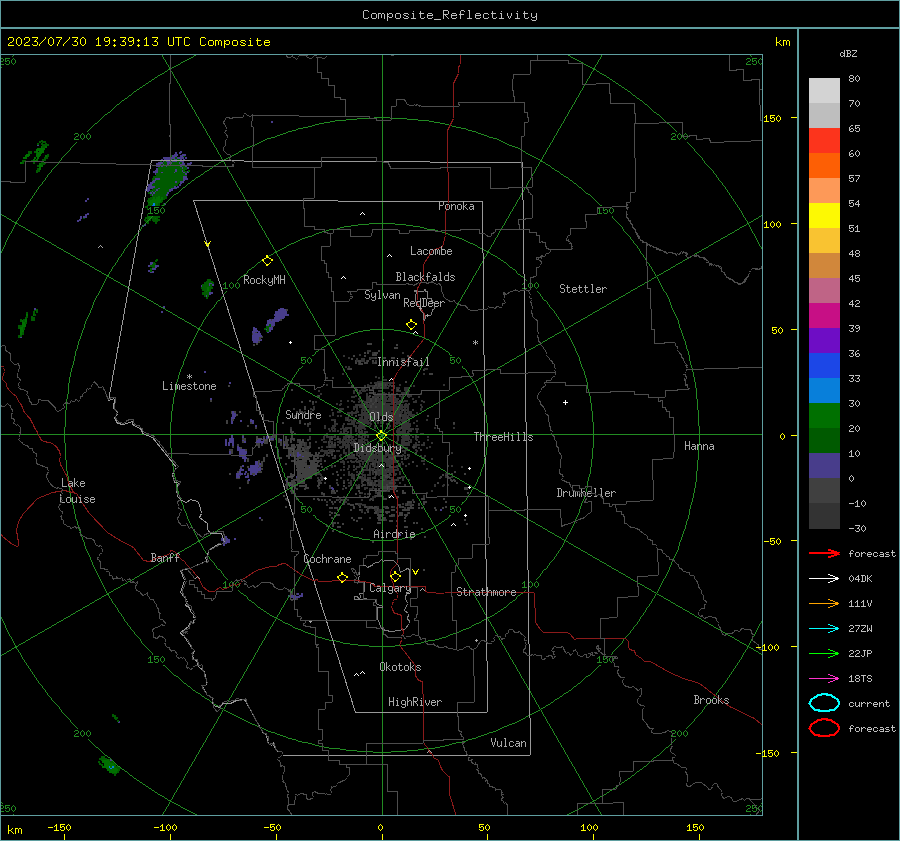The width and height of the screenshot is (900, 841).
Task: Select the Cochrane label
Action: coord(327,559)
